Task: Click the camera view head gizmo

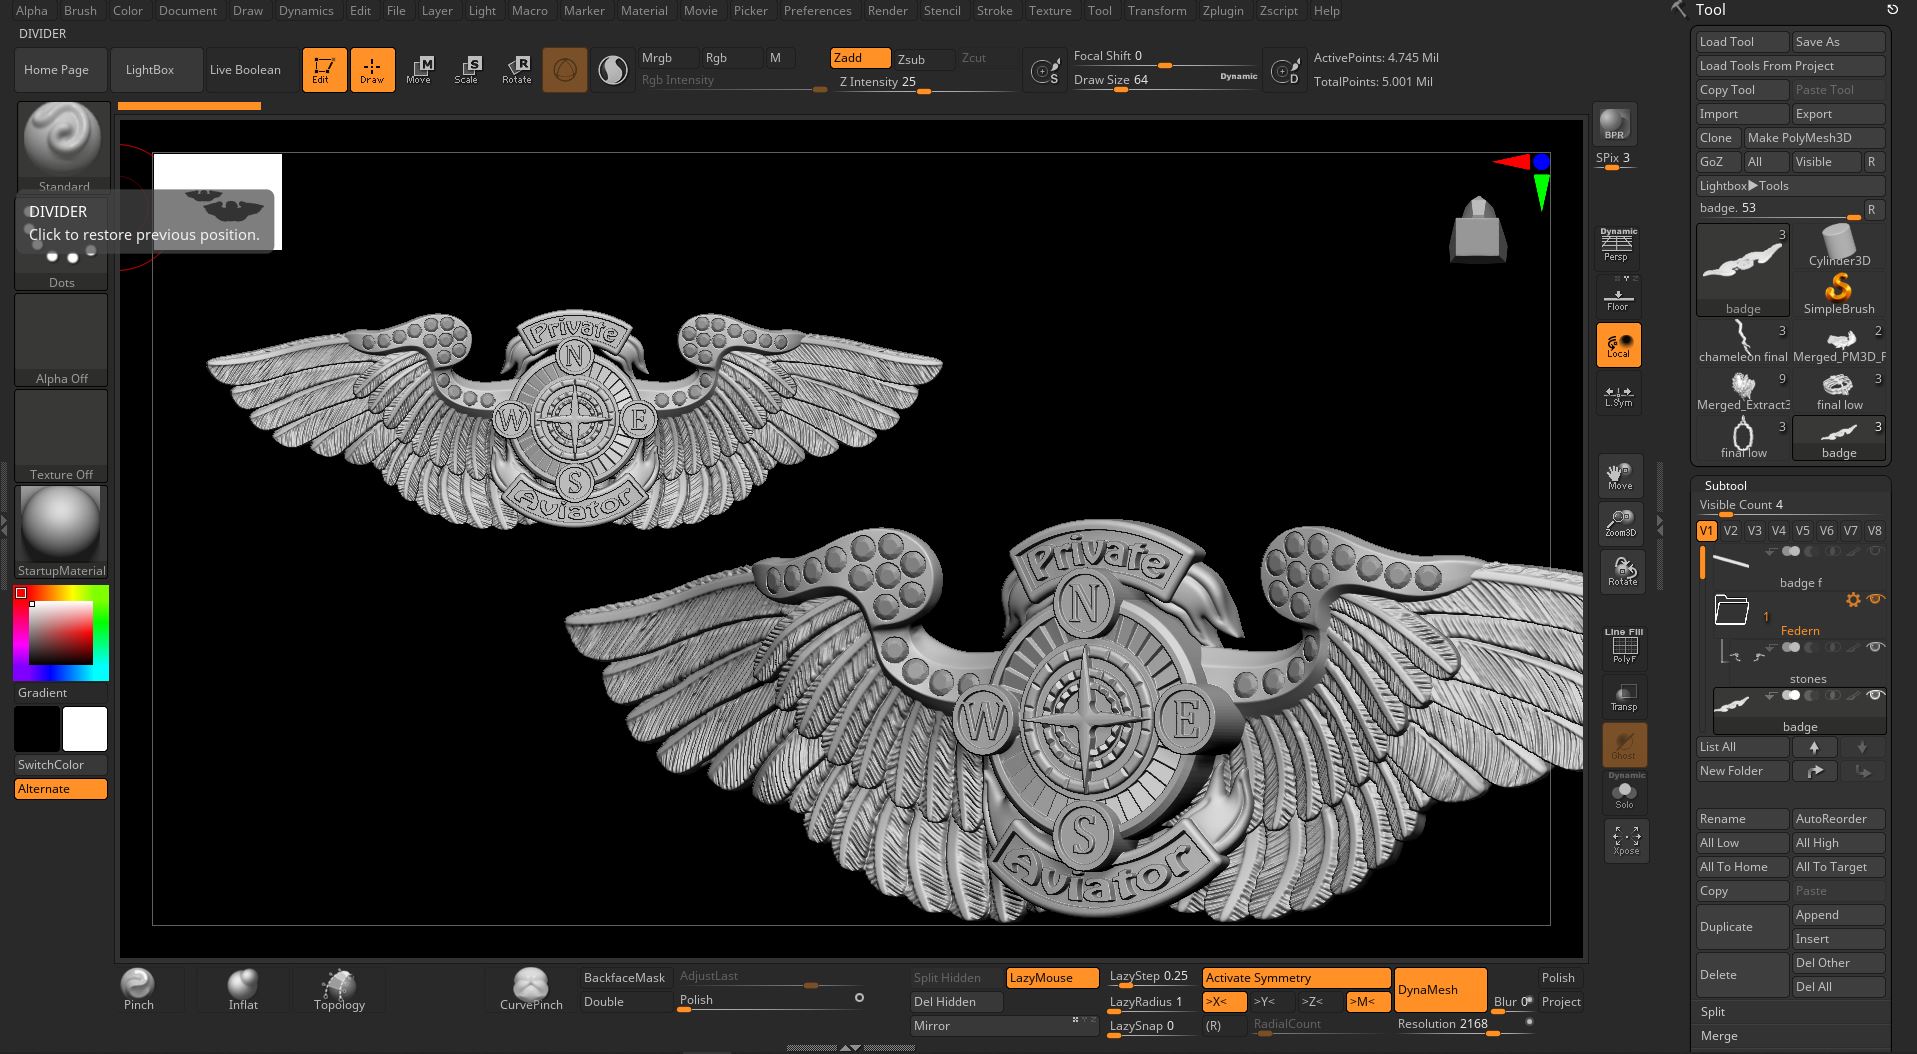Action: coord(1478,231)
